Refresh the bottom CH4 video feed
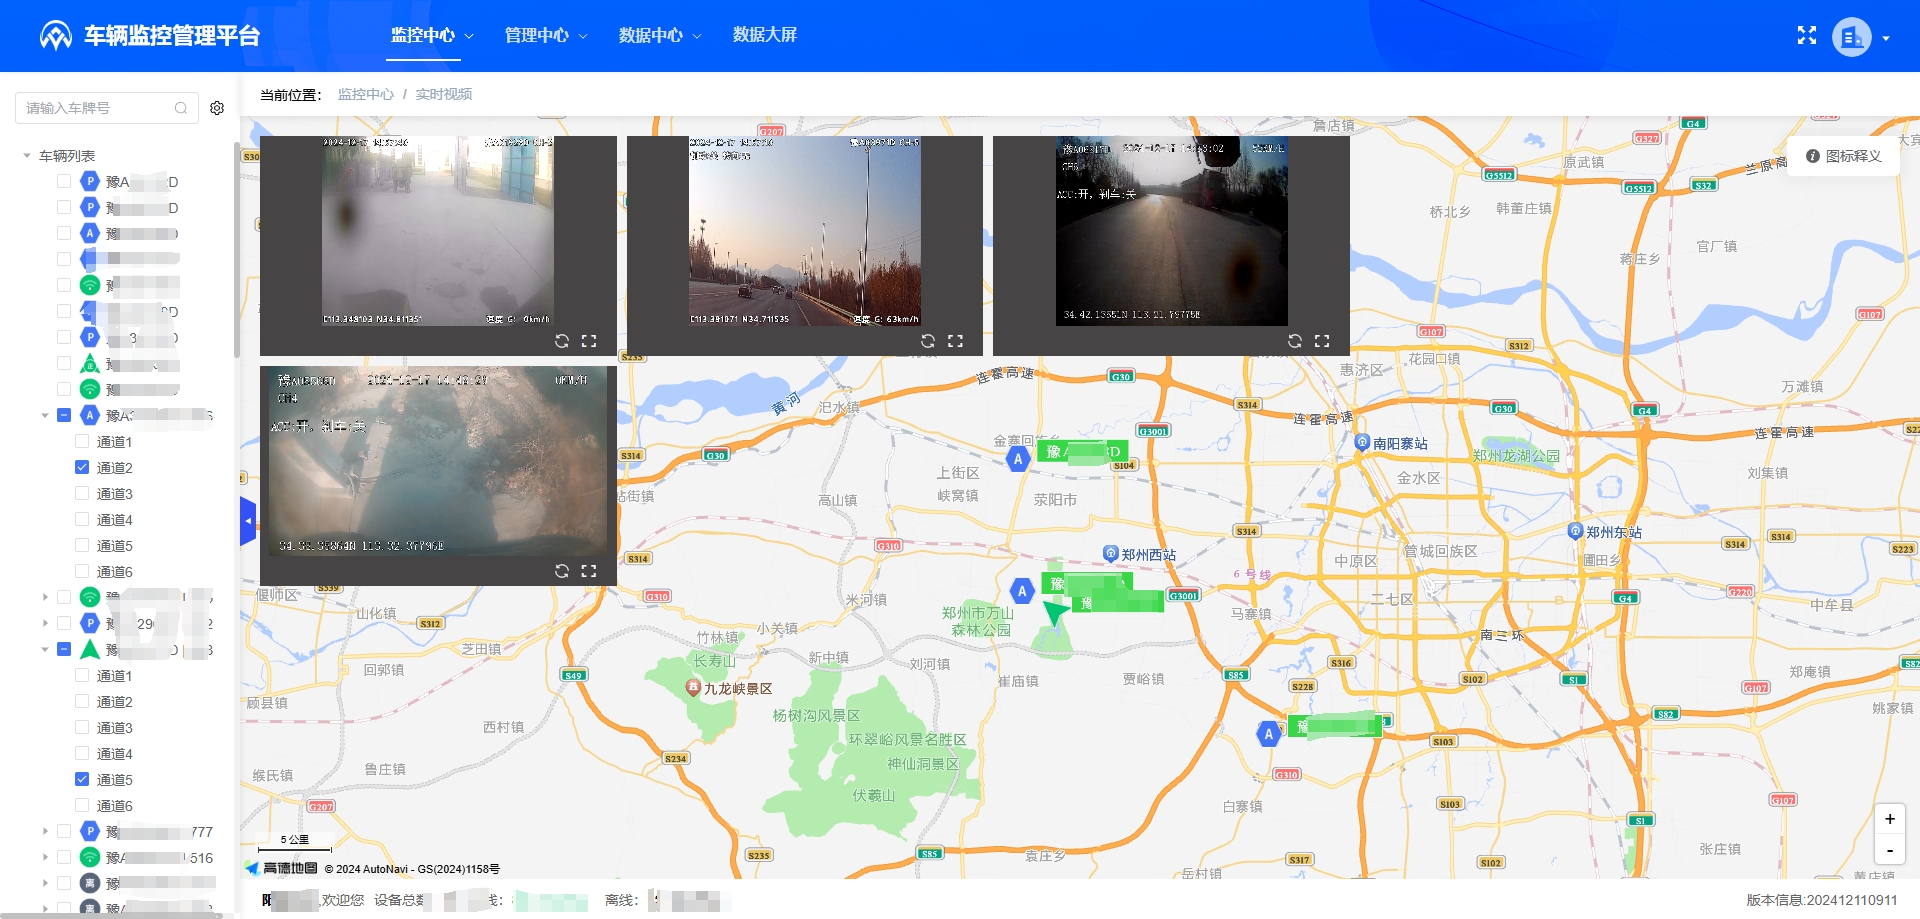 coord(562,571)
